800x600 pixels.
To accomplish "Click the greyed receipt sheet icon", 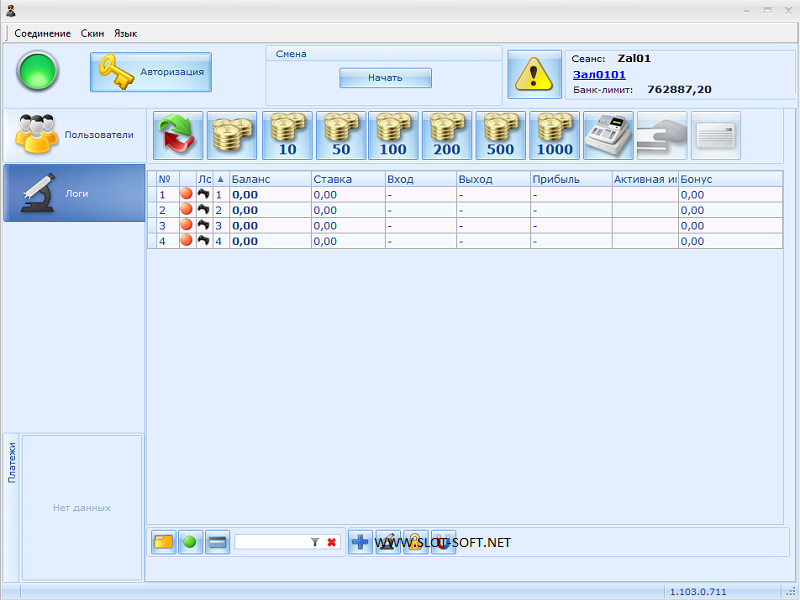I will click(x=716, y=135).
